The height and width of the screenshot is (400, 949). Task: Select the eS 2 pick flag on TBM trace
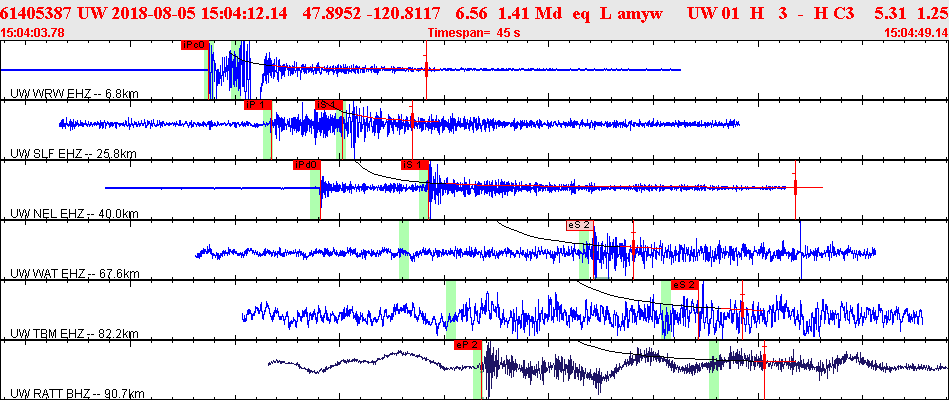685,285
